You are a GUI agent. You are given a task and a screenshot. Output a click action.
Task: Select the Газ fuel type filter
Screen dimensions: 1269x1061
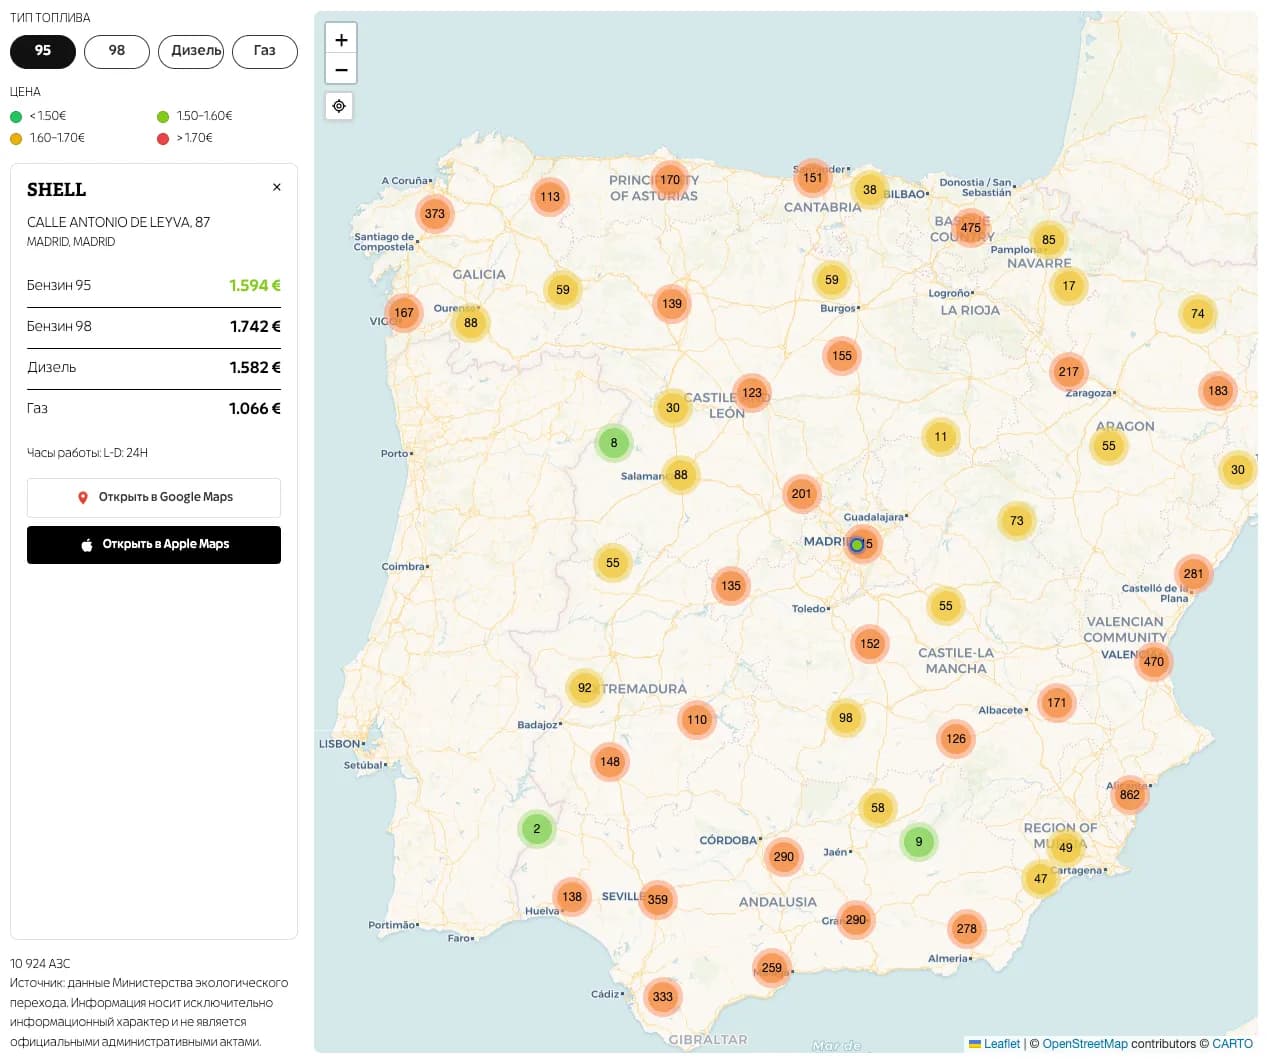click(265, 51)
